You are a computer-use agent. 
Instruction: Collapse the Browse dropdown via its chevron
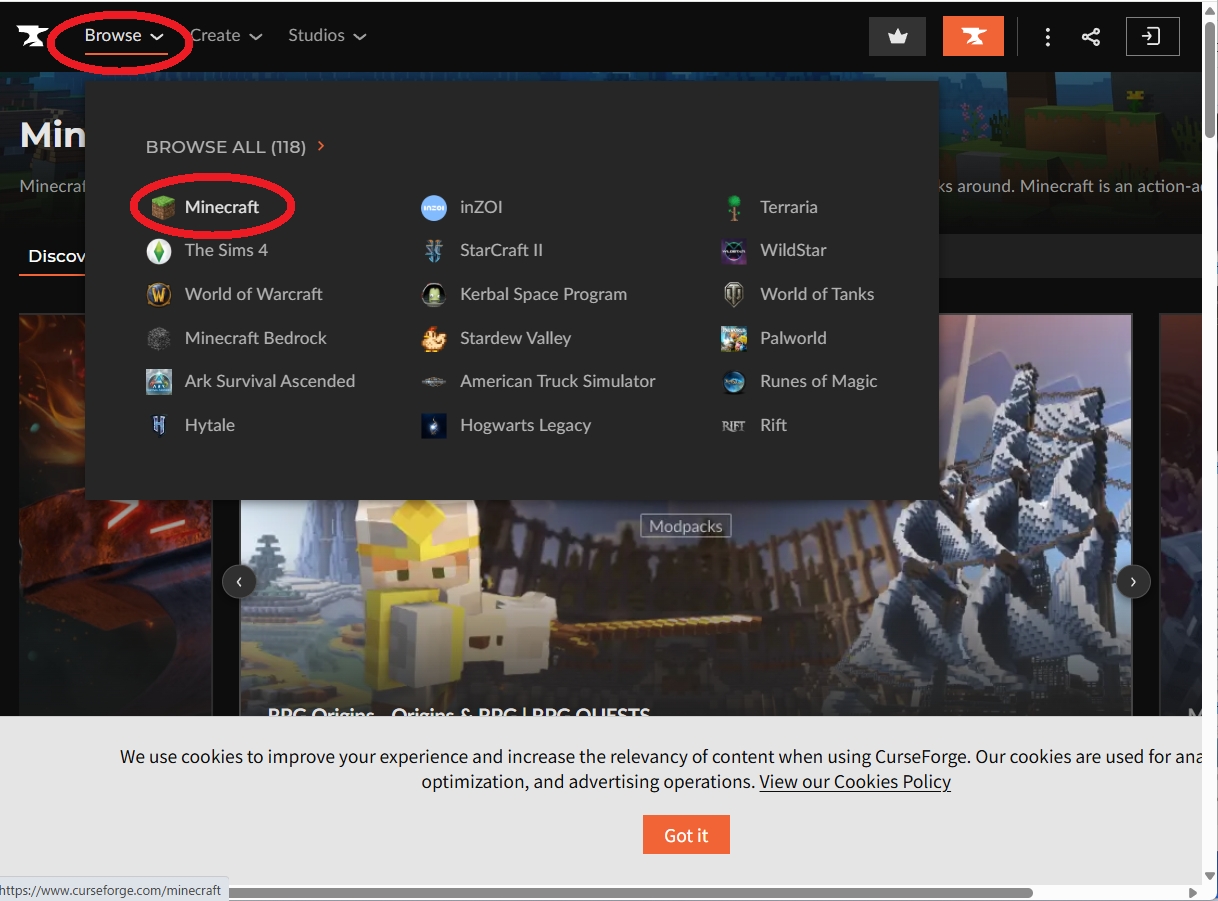pos(156,35)
